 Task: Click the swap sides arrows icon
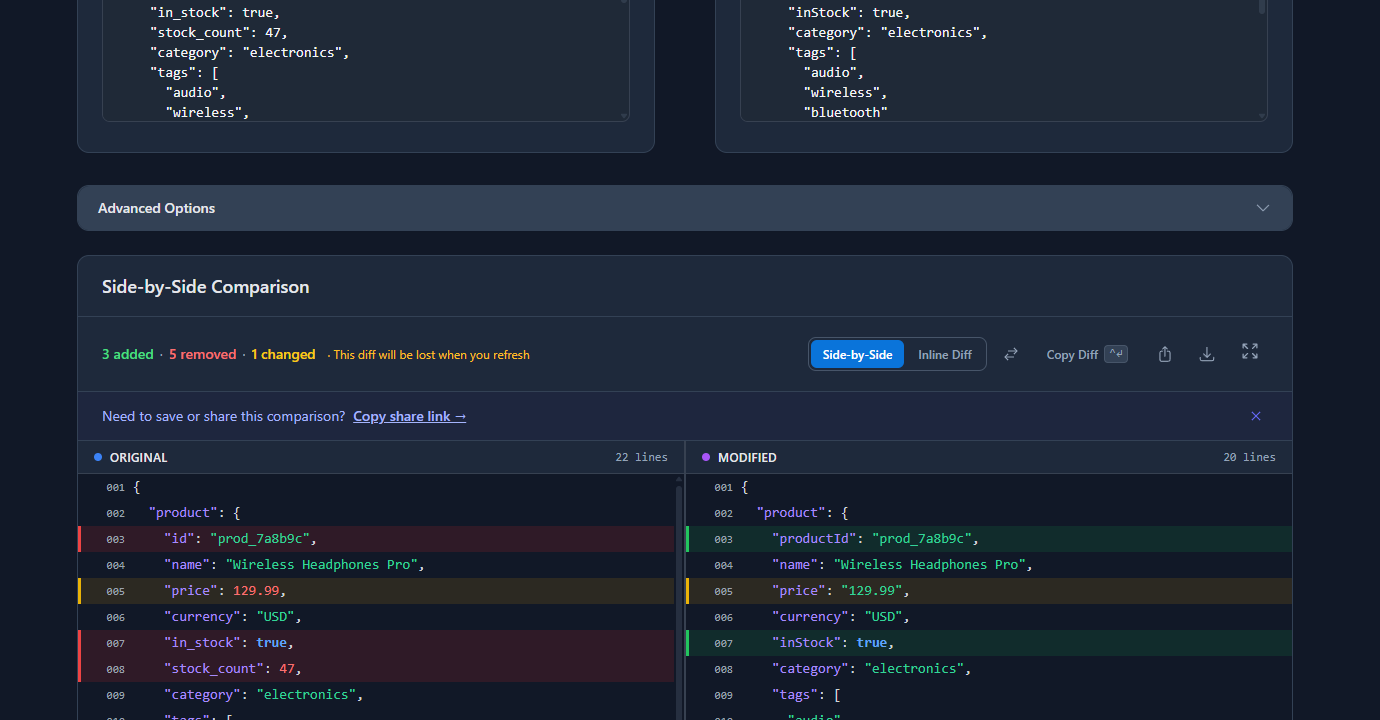pyautogui.click(x=1011, y=353)
